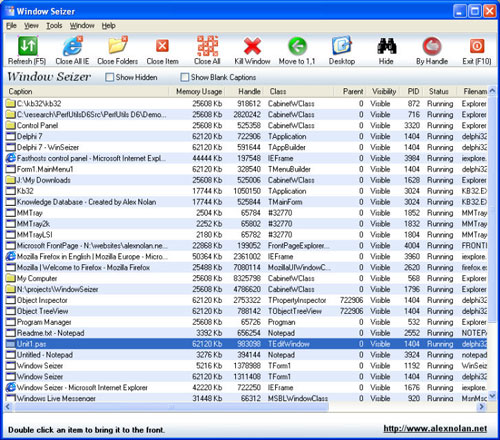
Task: Click the Close Folders icon
Action: click(x=117, y=45)
